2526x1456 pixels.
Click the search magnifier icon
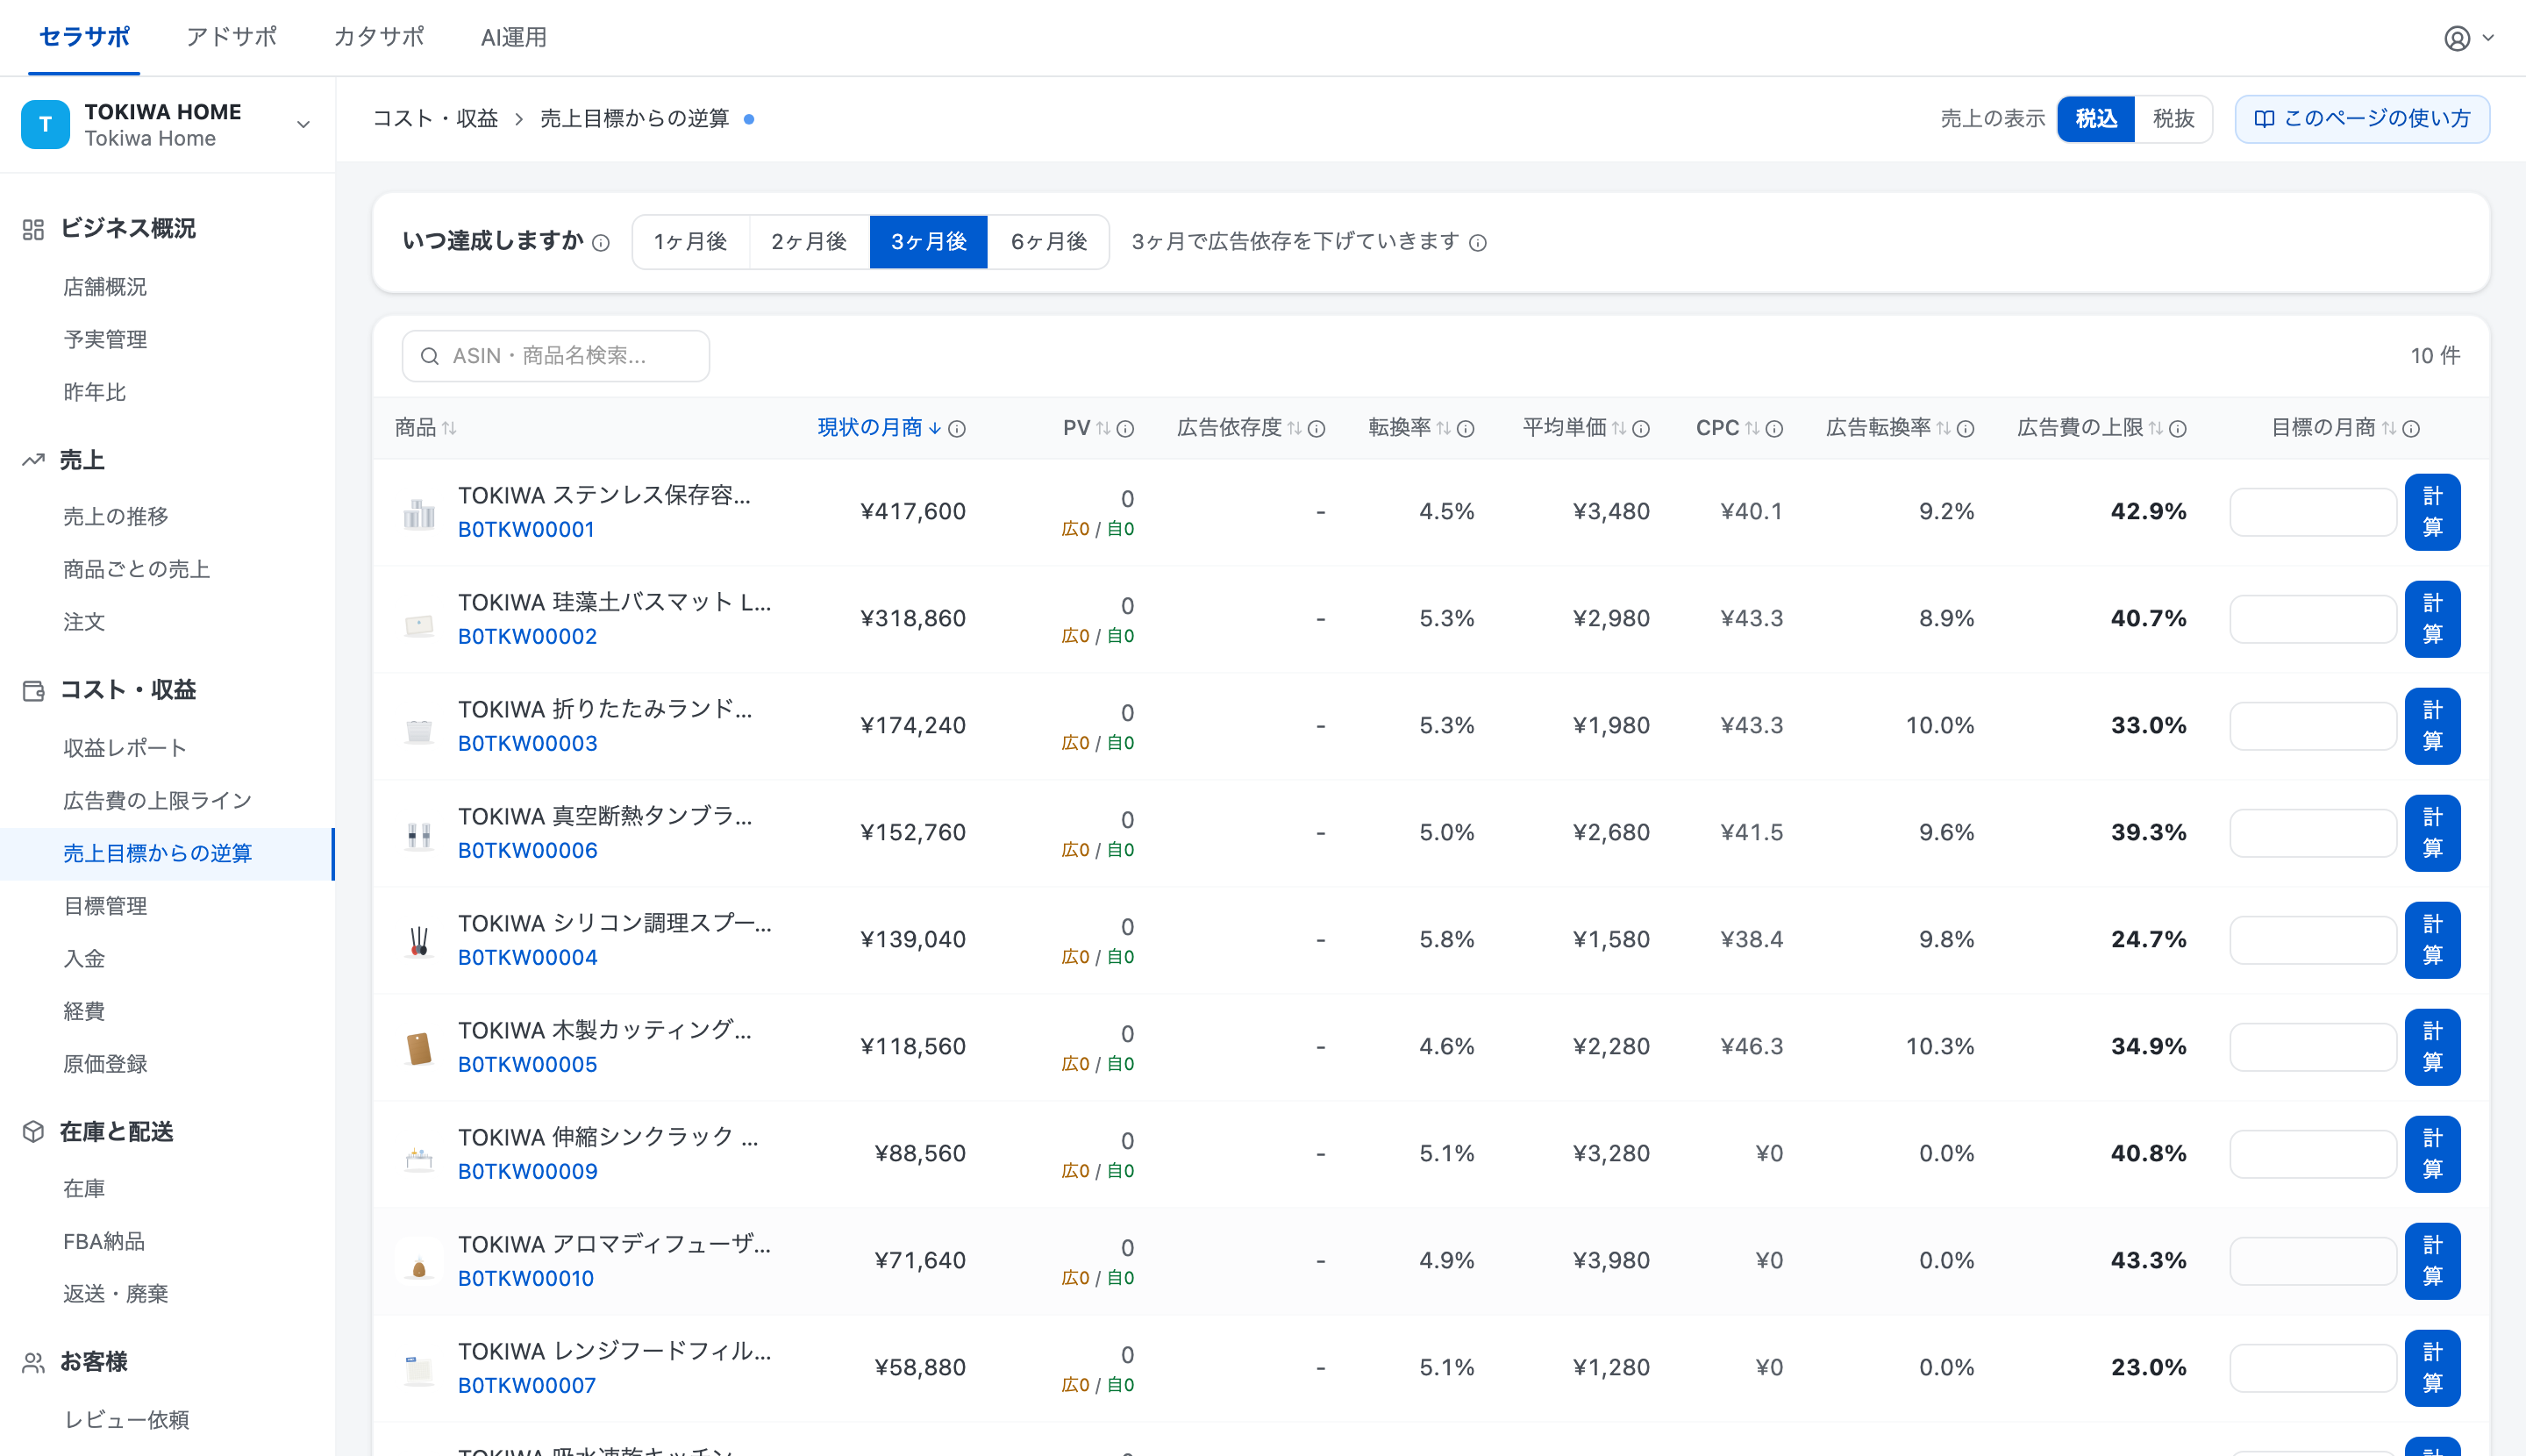pyautogui.click(x=430, y=356)
